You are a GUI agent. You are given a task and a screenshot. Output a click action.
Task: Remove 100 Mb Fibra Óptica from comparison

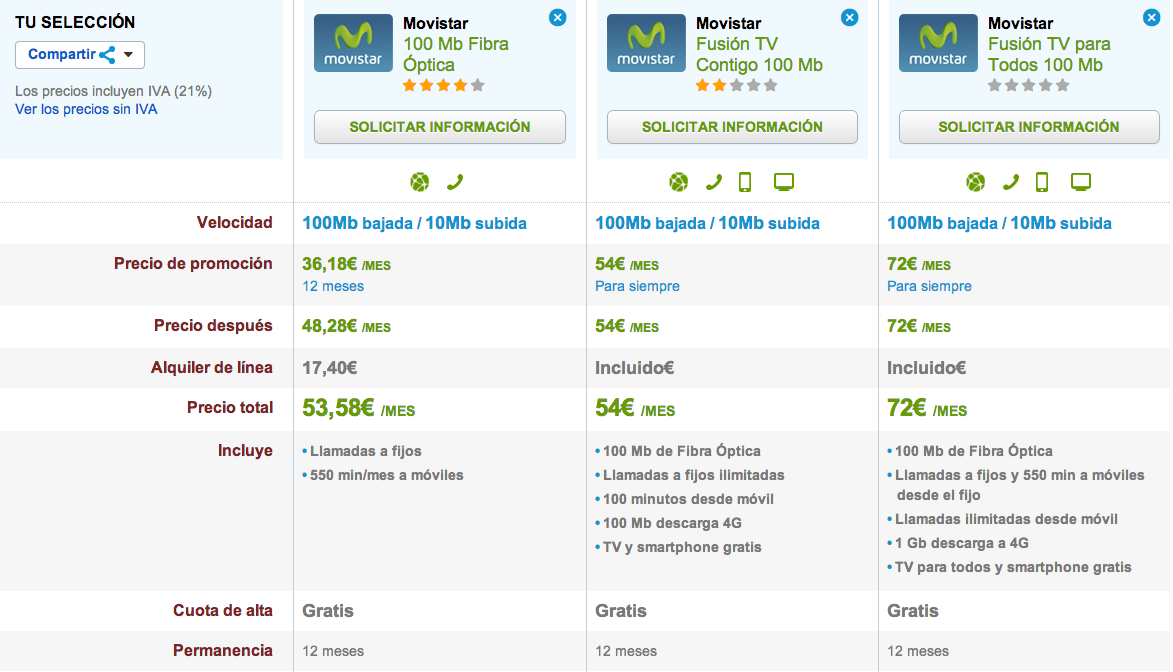pos(557,17)
